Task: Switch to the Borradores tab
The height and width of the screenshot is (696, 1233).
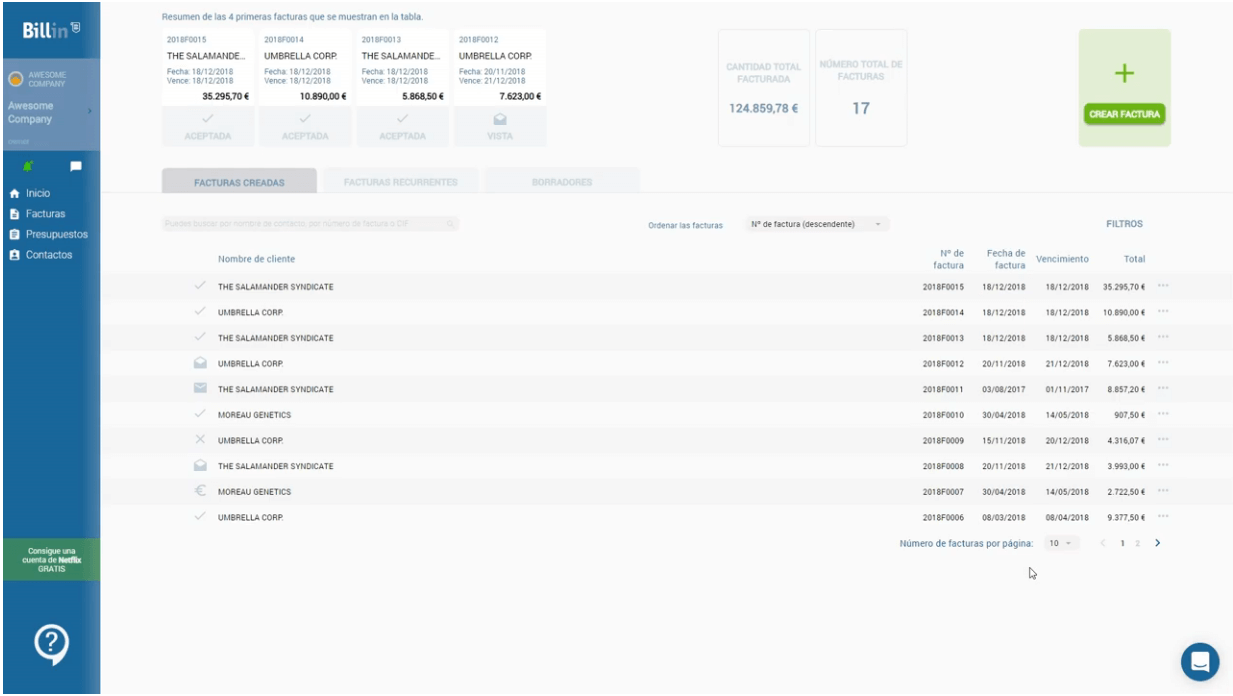Action: pyautogui.click(x=562, y=182)
